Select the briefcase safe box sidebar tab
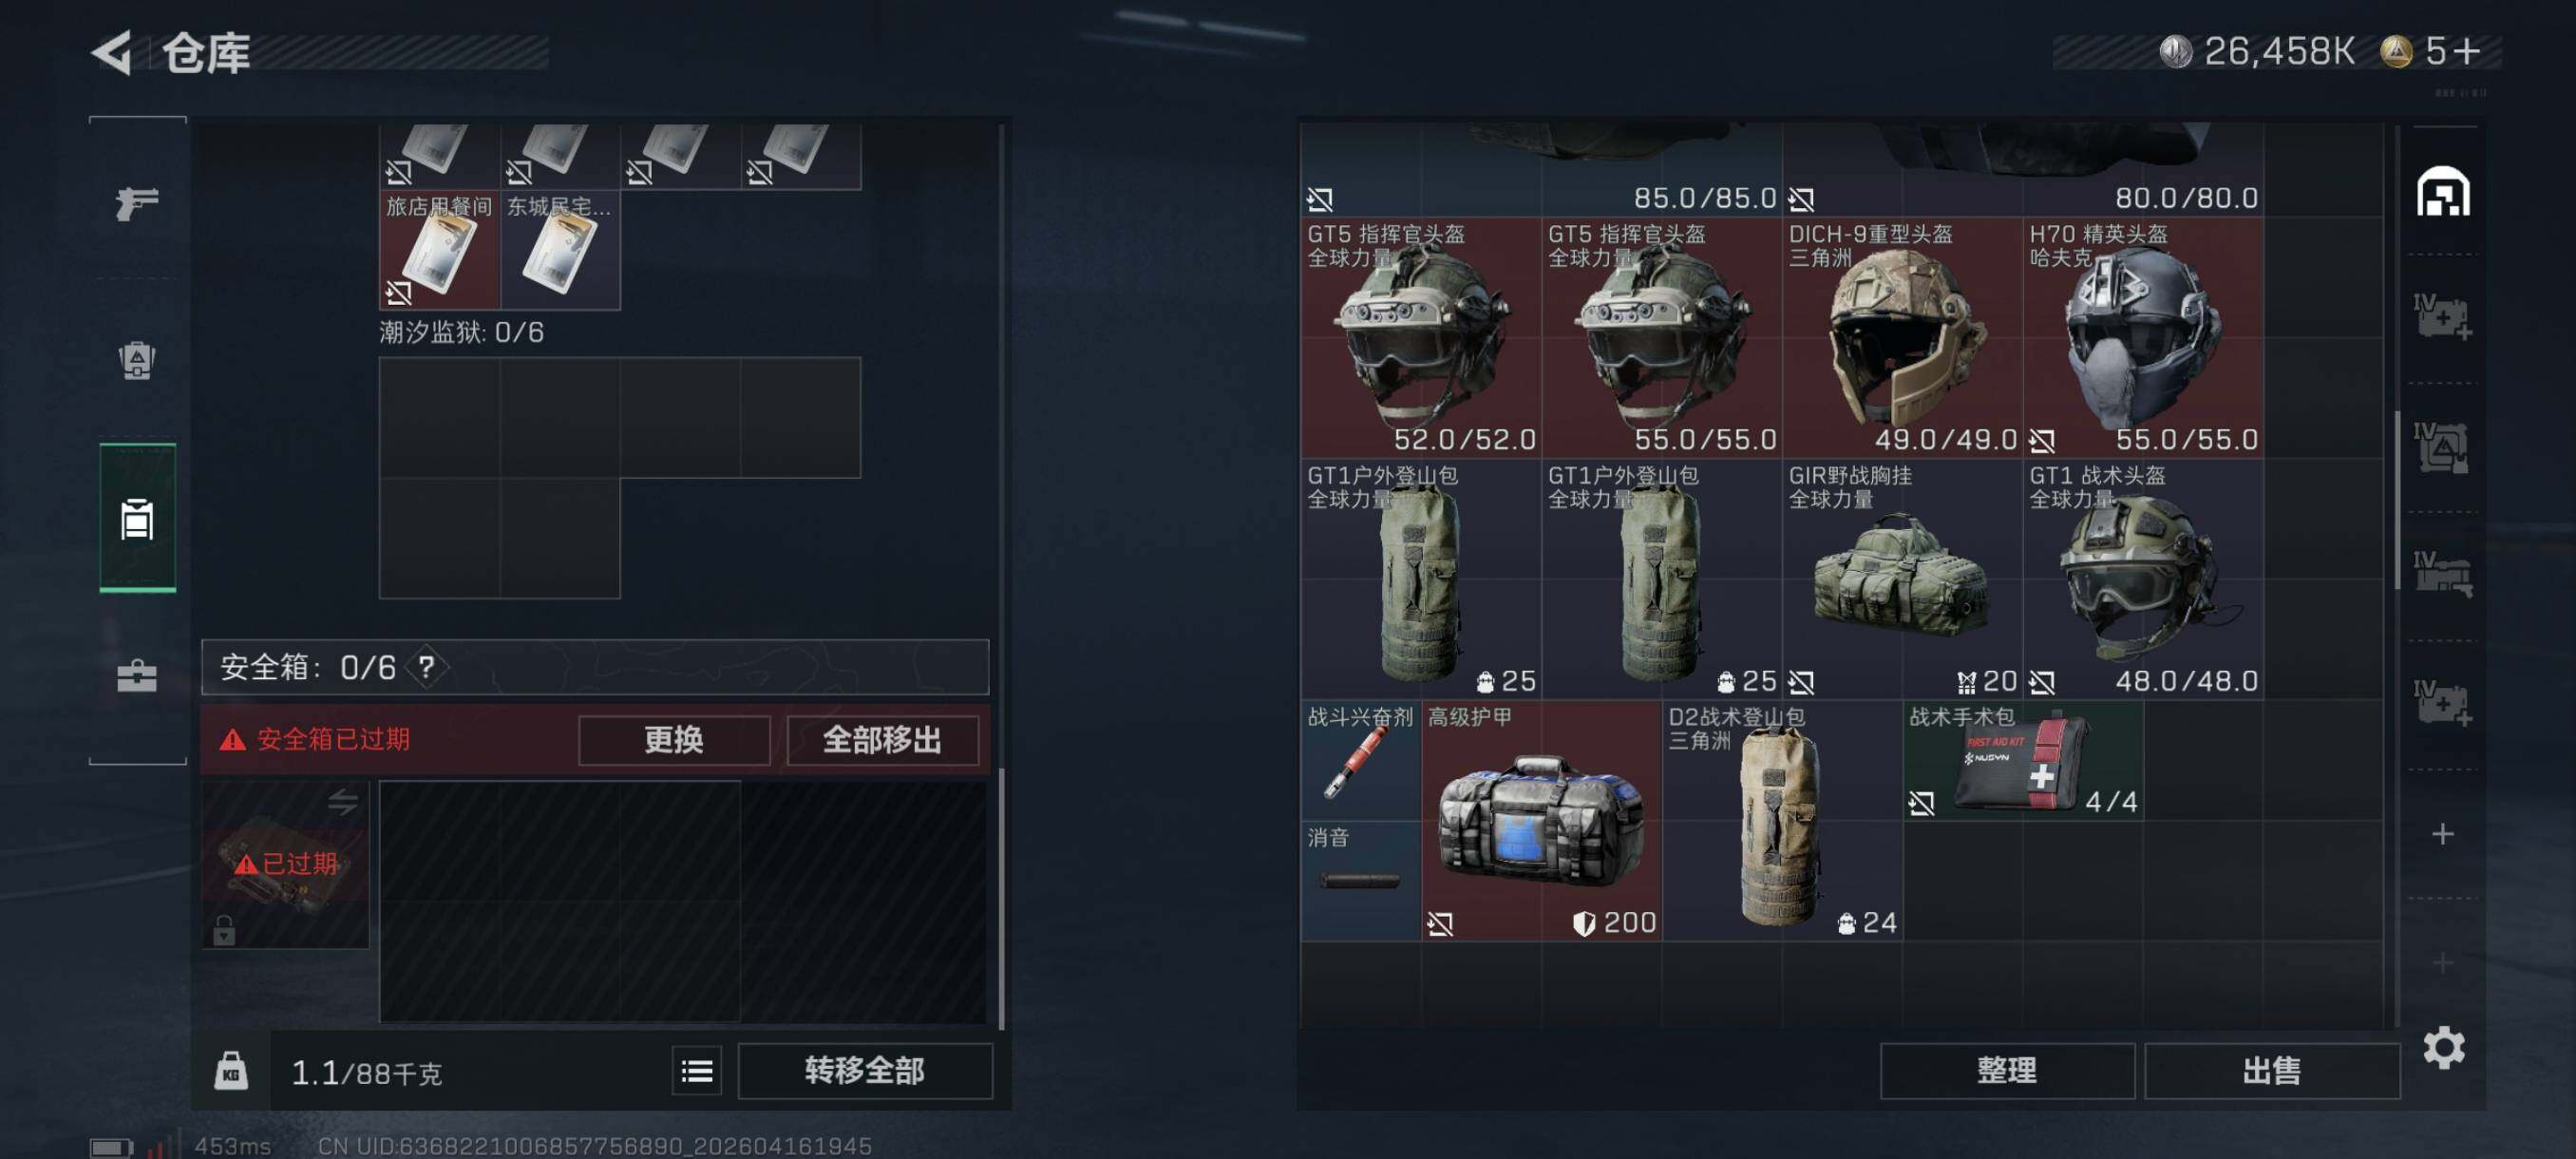 (x=137, y=677)
